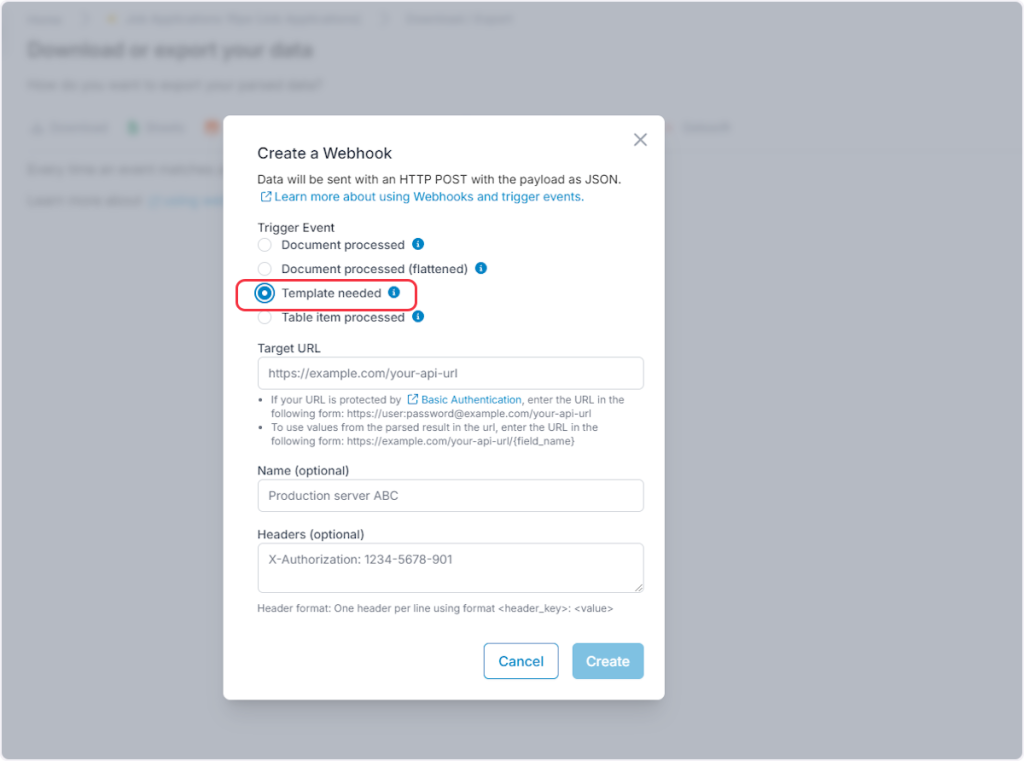Viewport: 1024px width, 761px height.
Task: Click info icon next to Document processed (flattened)
Action: [481, 268]
